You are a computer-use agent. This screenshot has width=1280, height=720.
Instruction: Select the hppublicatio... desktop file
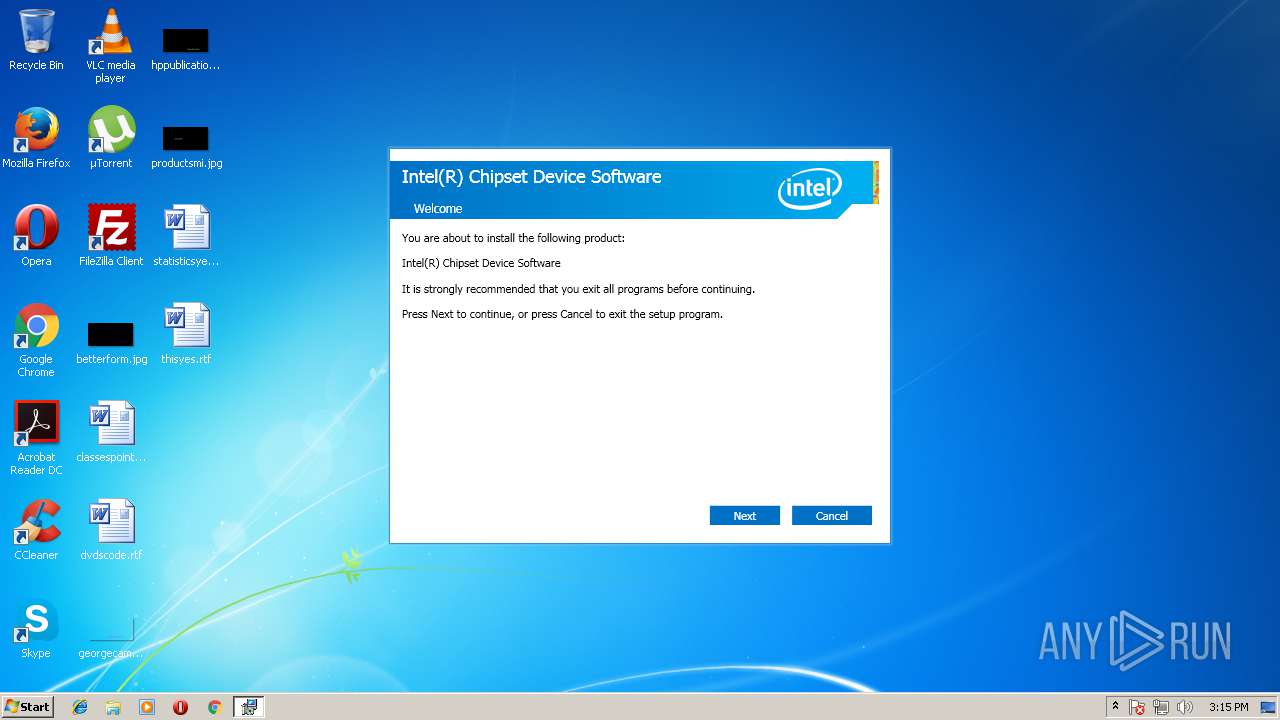pos(186,48)
